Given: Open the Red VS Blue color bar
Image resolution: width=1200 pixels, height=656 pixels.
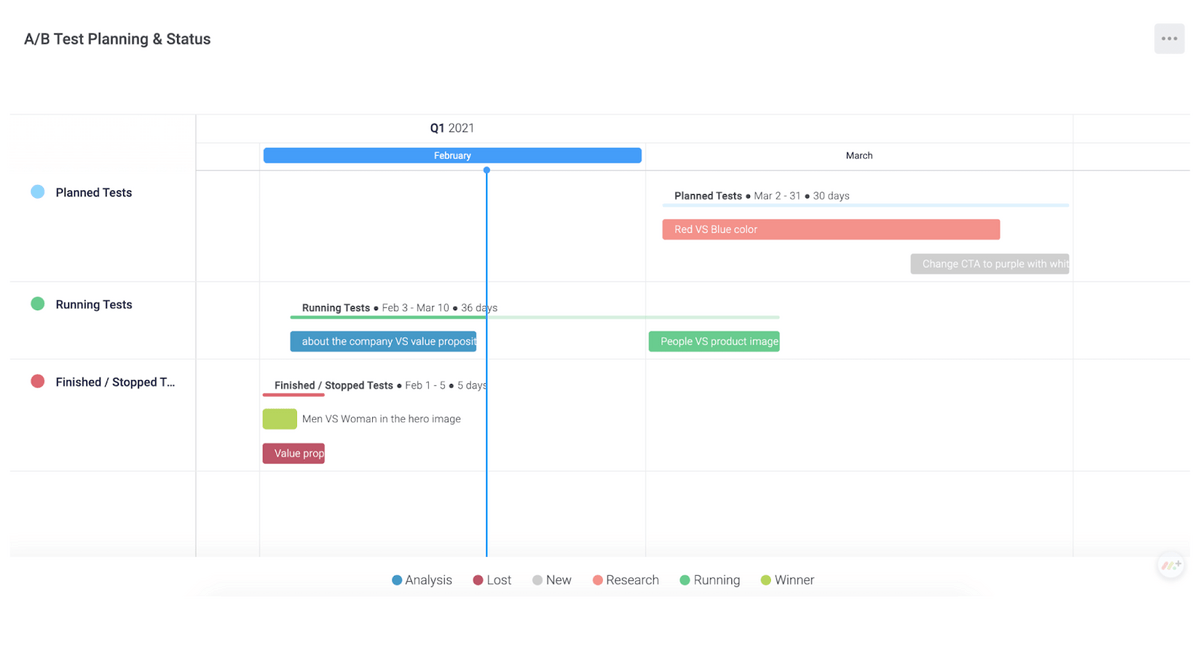Looking at the screenshot, I should [x=830, y=230].
